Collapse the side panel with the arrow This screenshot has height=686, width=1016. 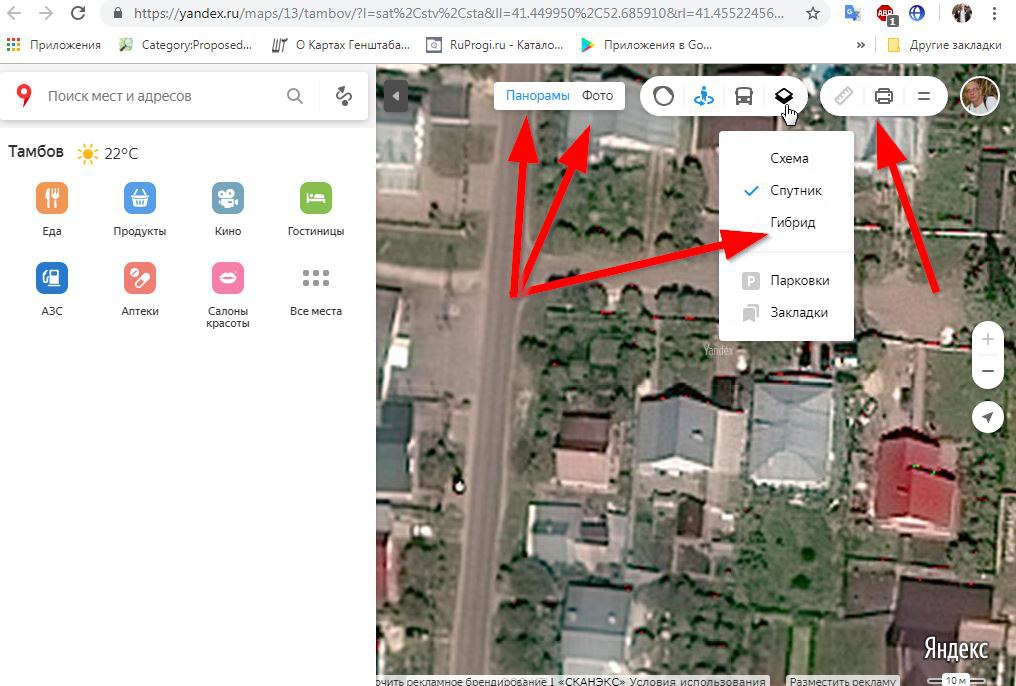point(395,97)
